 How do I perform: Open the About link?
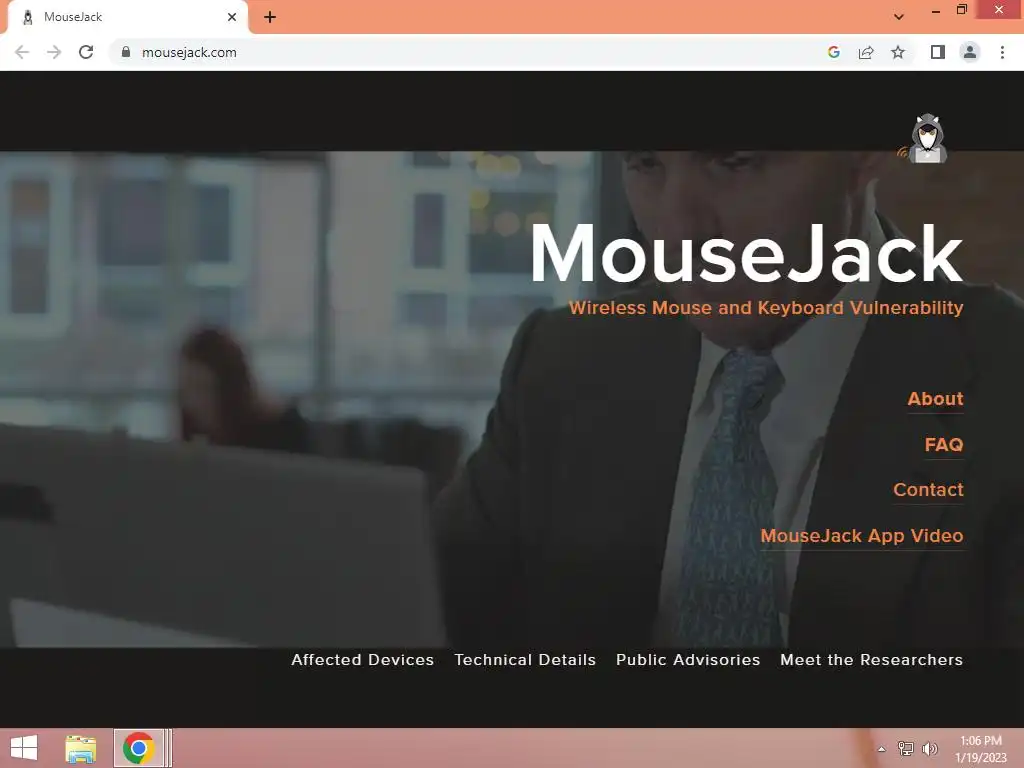[935, 399]
